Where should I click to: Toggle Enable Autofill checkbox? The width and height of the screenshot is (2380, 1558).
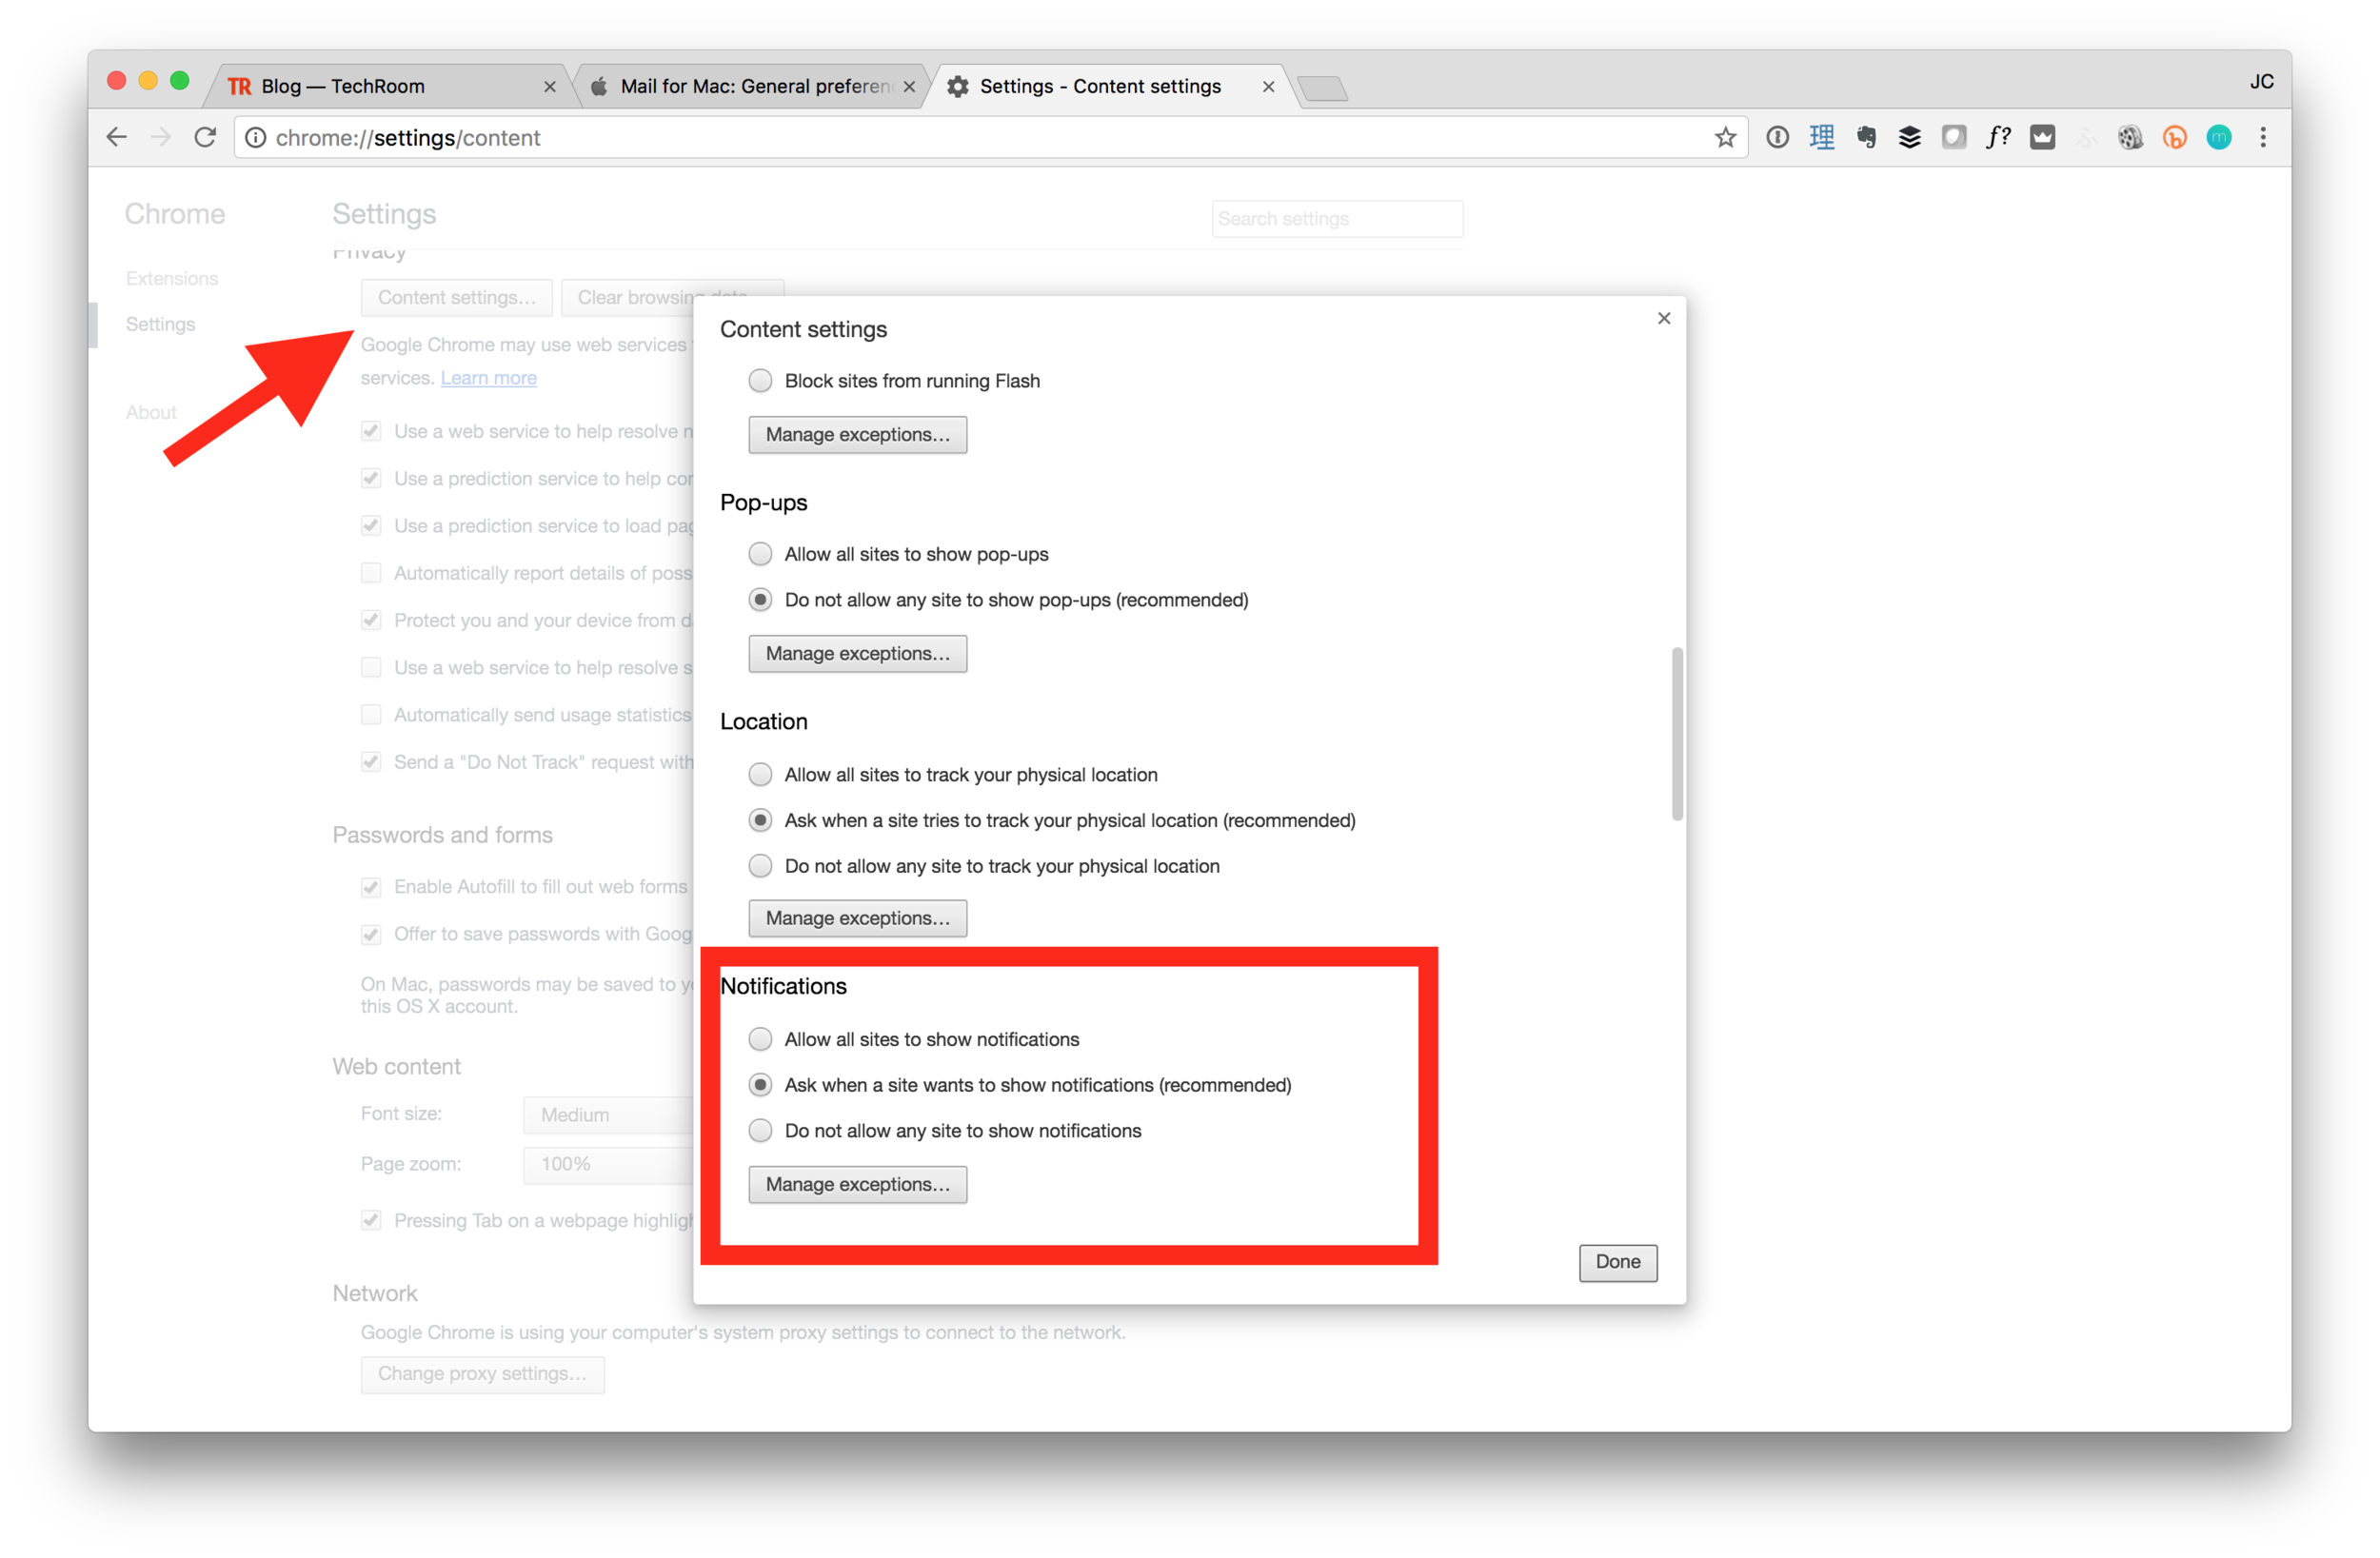click(x=371, y=887)
